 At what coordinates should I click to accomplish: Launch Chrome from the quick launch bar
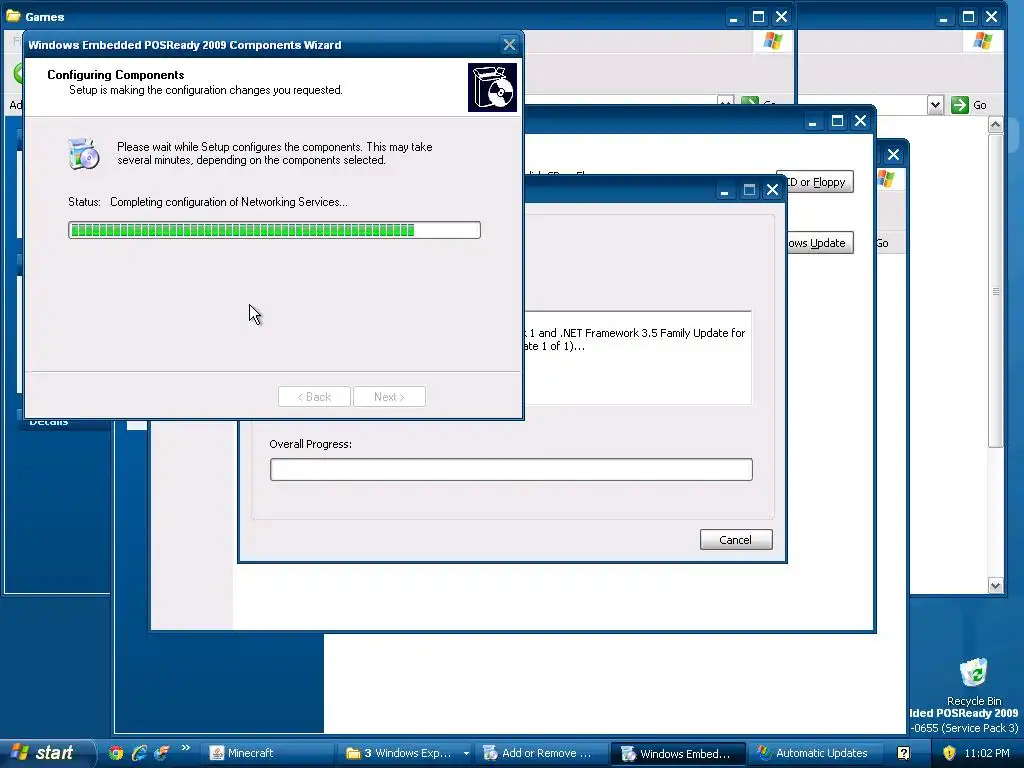[116, 753]
